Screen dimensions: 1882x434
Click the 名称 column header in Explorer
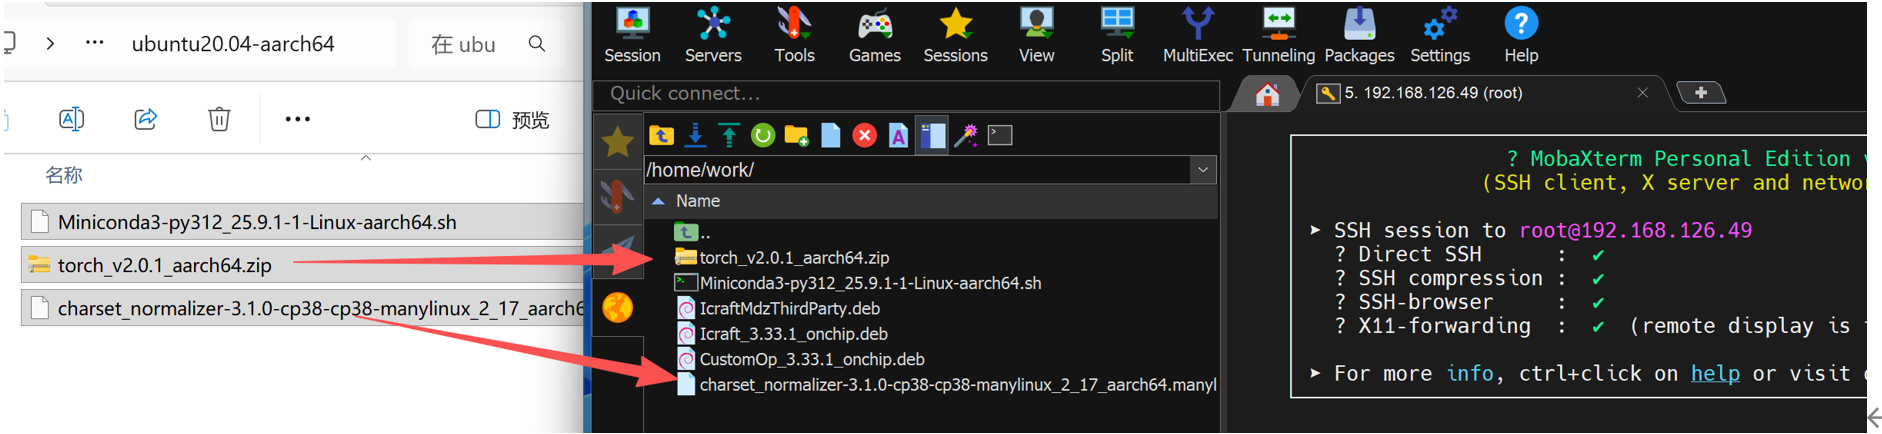pos(64,176)
